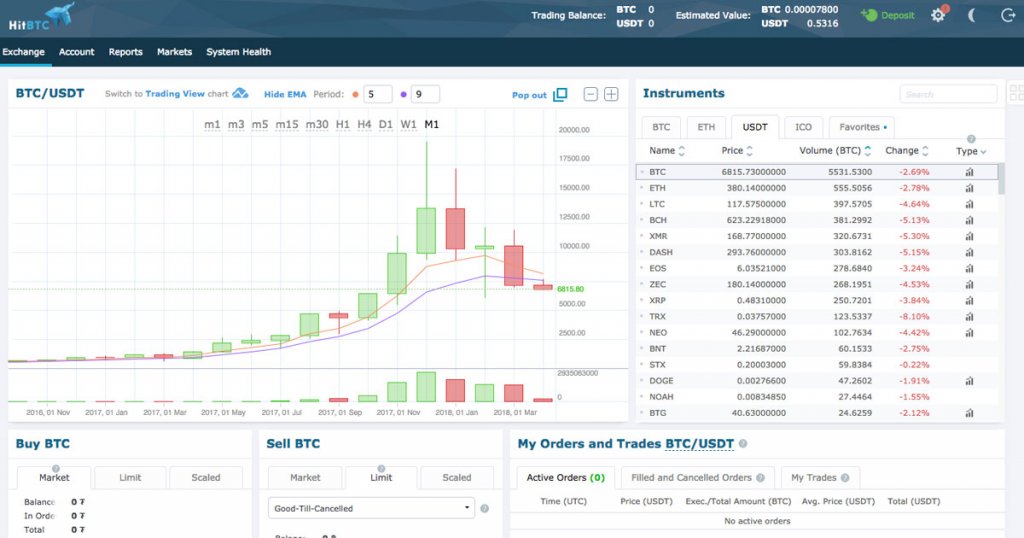The width and height of the screenshot is (1024, 538).
Task: Select the m15 timeframe
Action: 287,124
